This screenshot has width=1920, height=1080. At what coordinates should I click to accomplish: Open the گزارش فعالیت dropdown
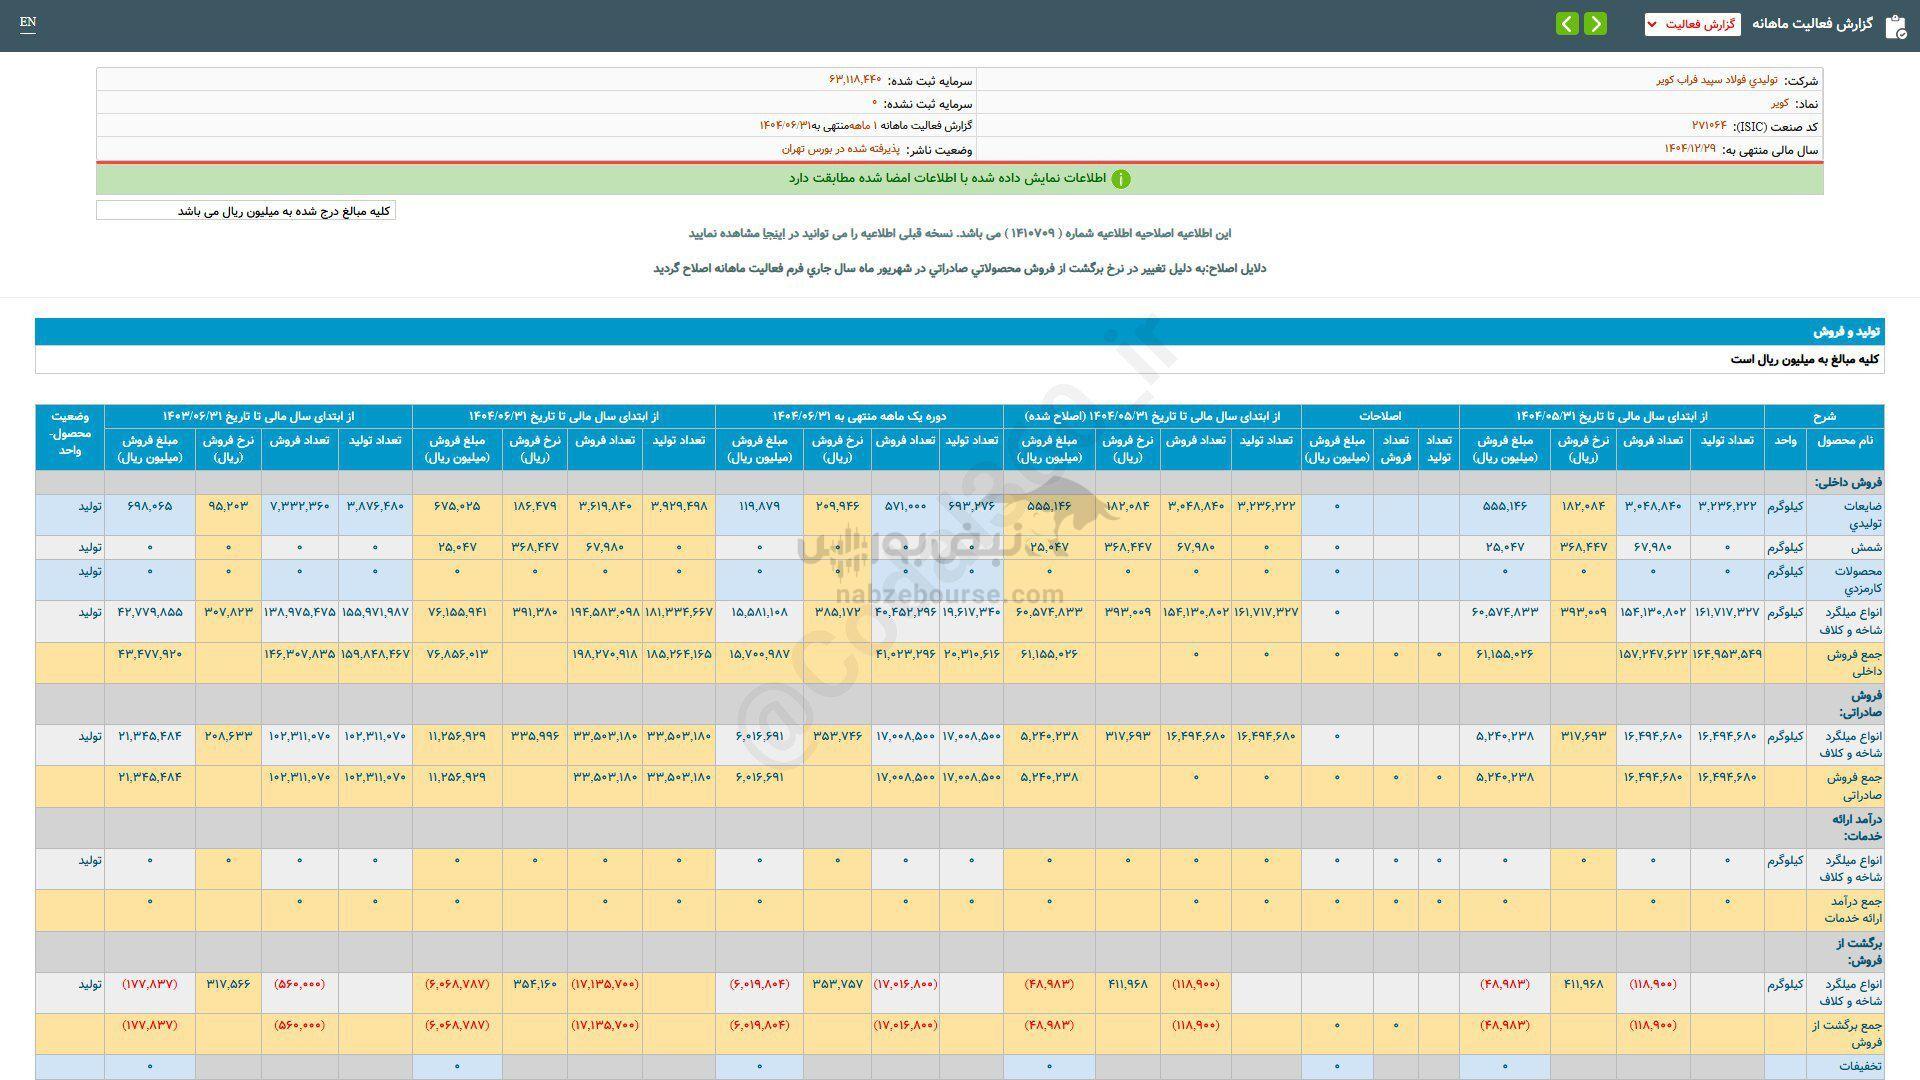[x=1692, y=24]
